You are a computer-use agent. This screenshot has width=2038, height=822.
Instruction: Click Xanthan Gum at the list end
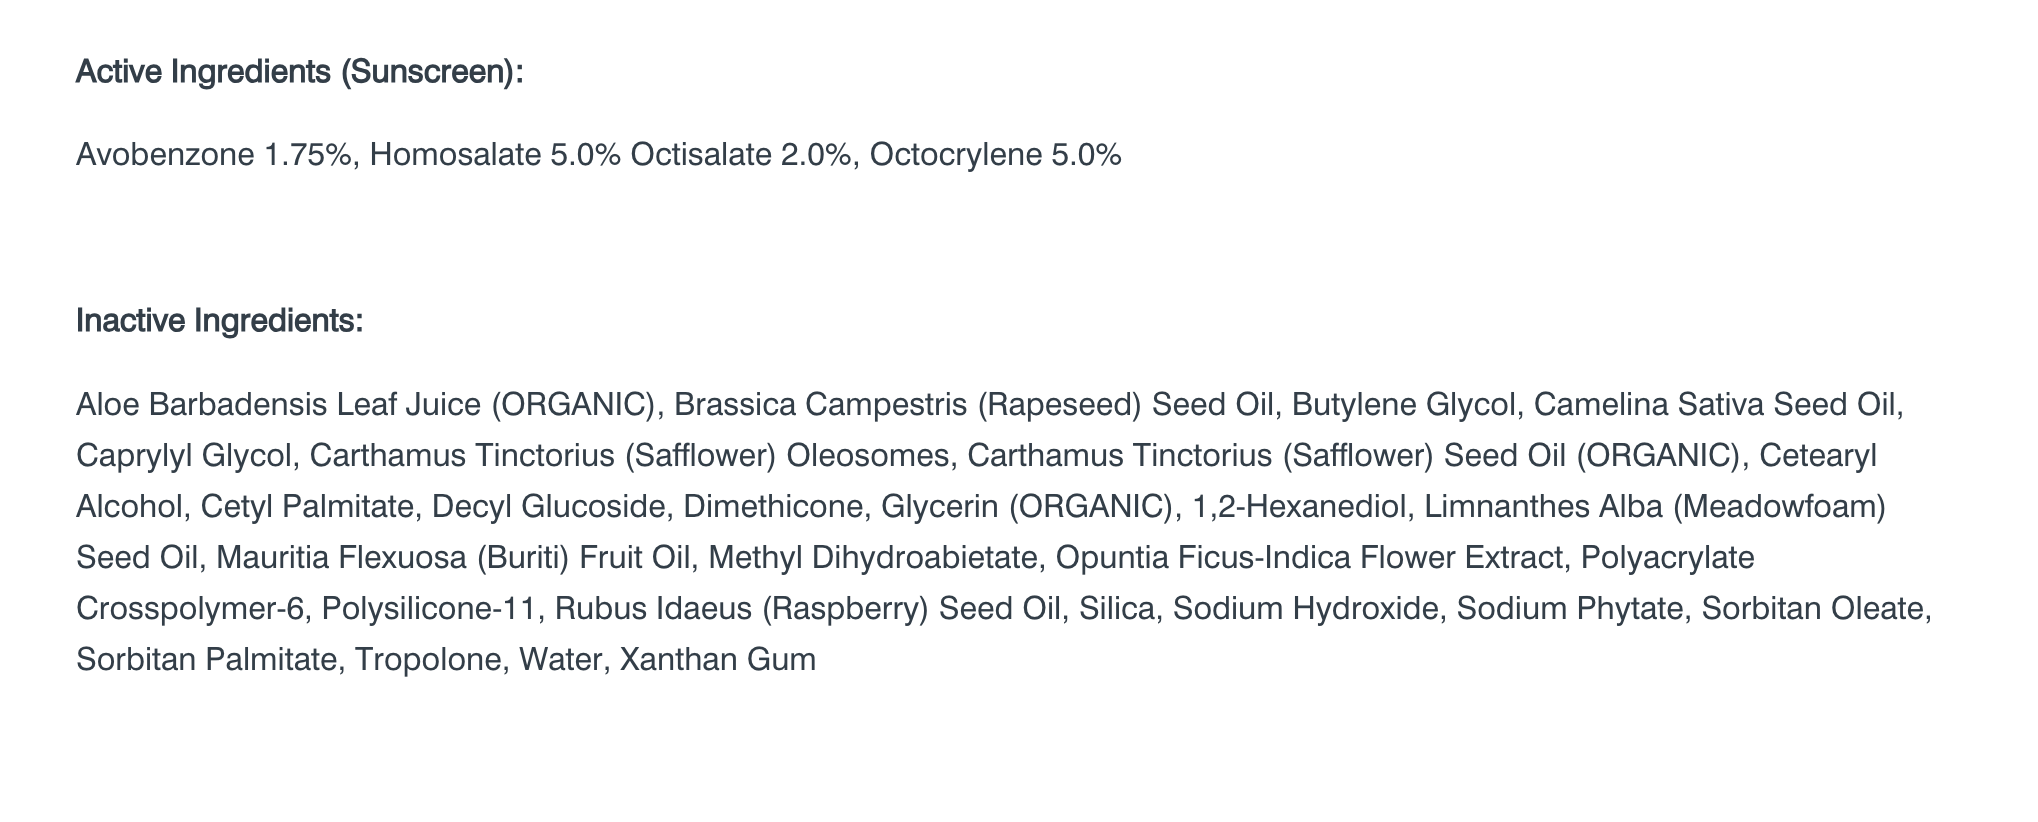pyautogui.click(x=717, y=660)
